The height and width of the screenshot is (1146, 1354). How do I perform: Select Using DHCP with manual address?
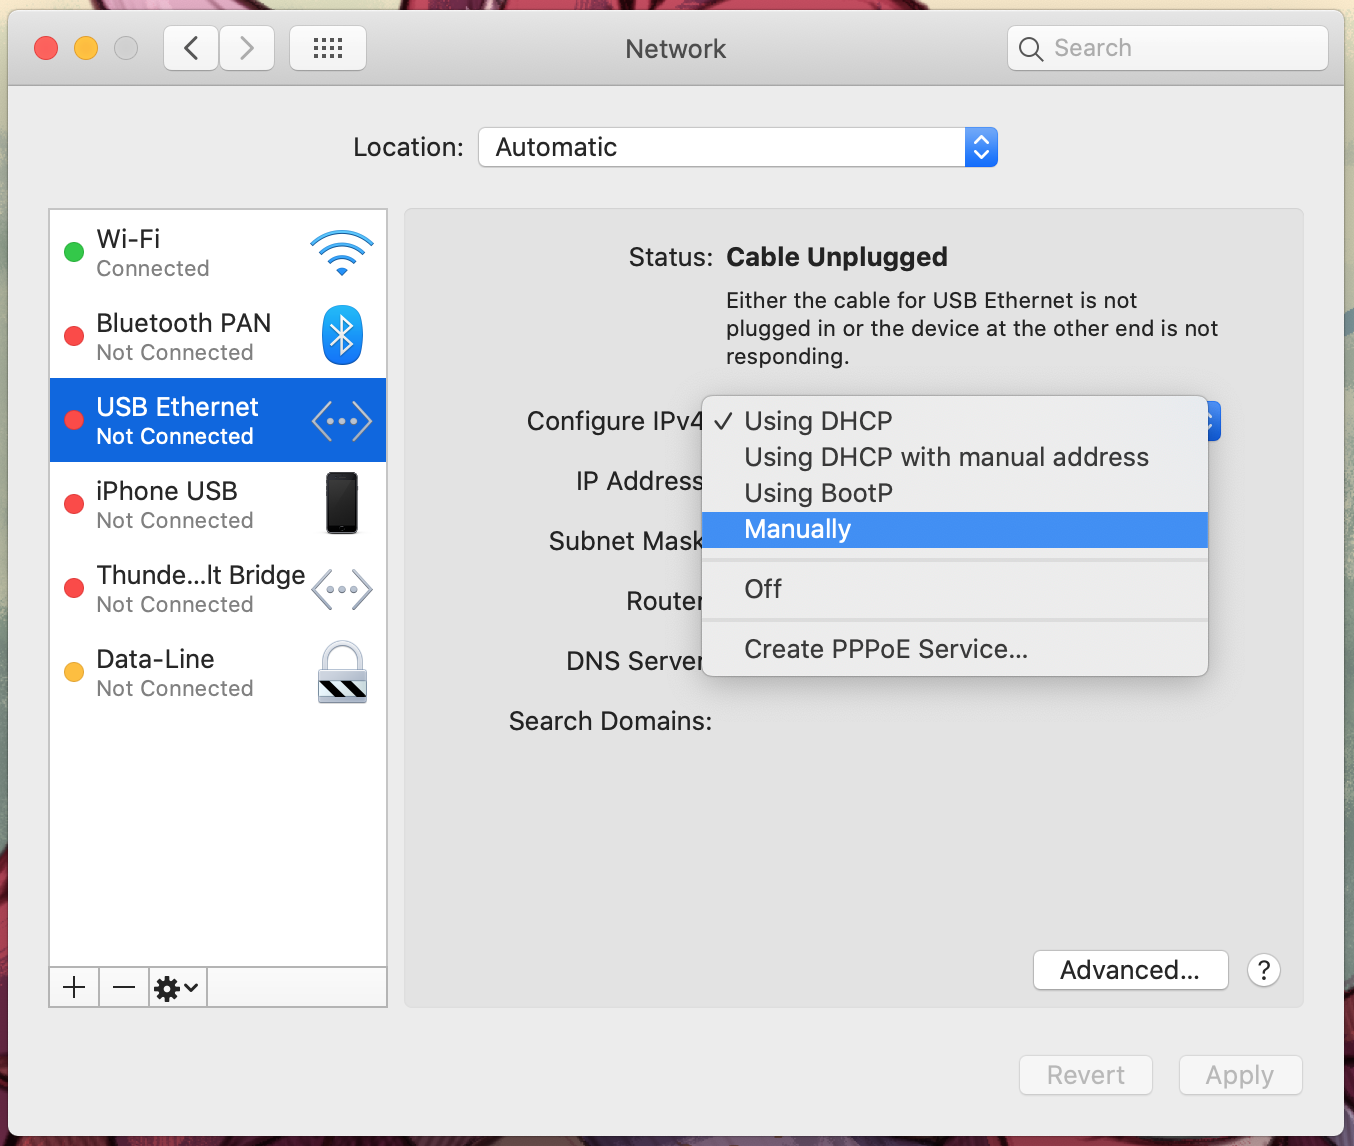coord(946,457)
